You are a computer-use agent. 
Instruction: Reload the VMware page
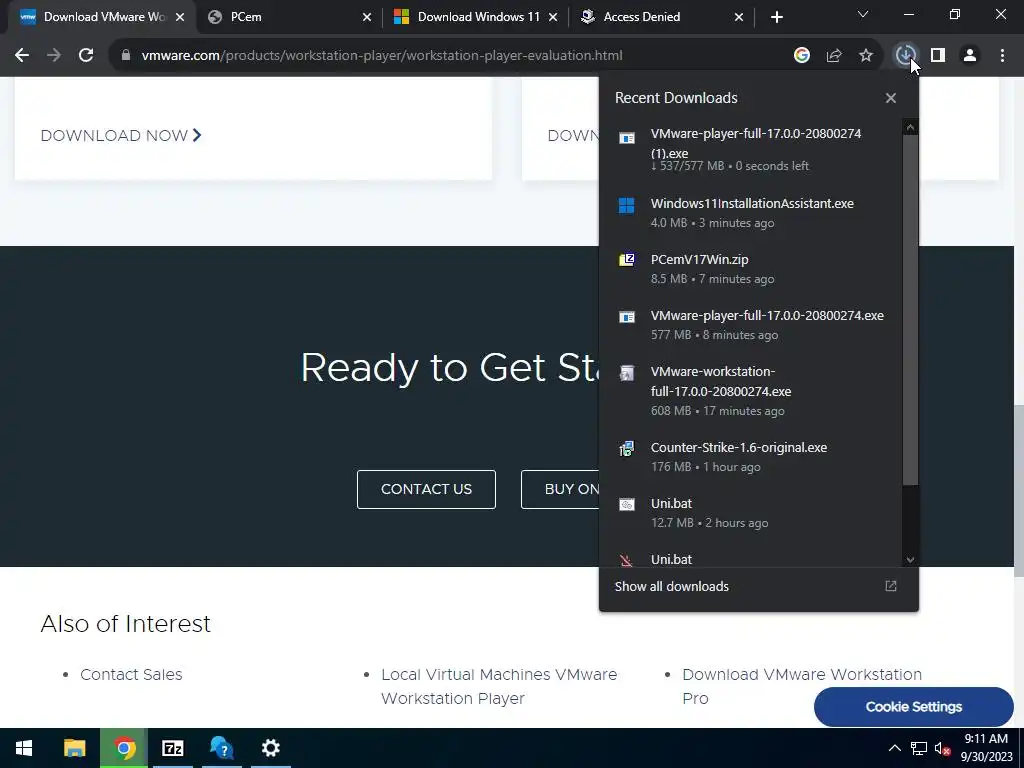click(86, 56)
